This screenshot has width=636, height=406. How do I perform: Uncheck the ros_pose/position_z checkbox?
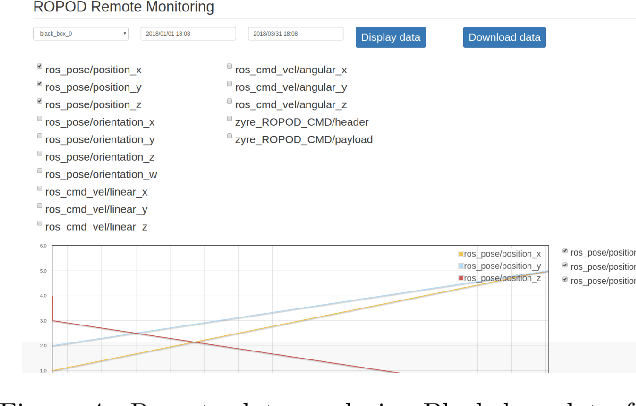tap(40, 102)
